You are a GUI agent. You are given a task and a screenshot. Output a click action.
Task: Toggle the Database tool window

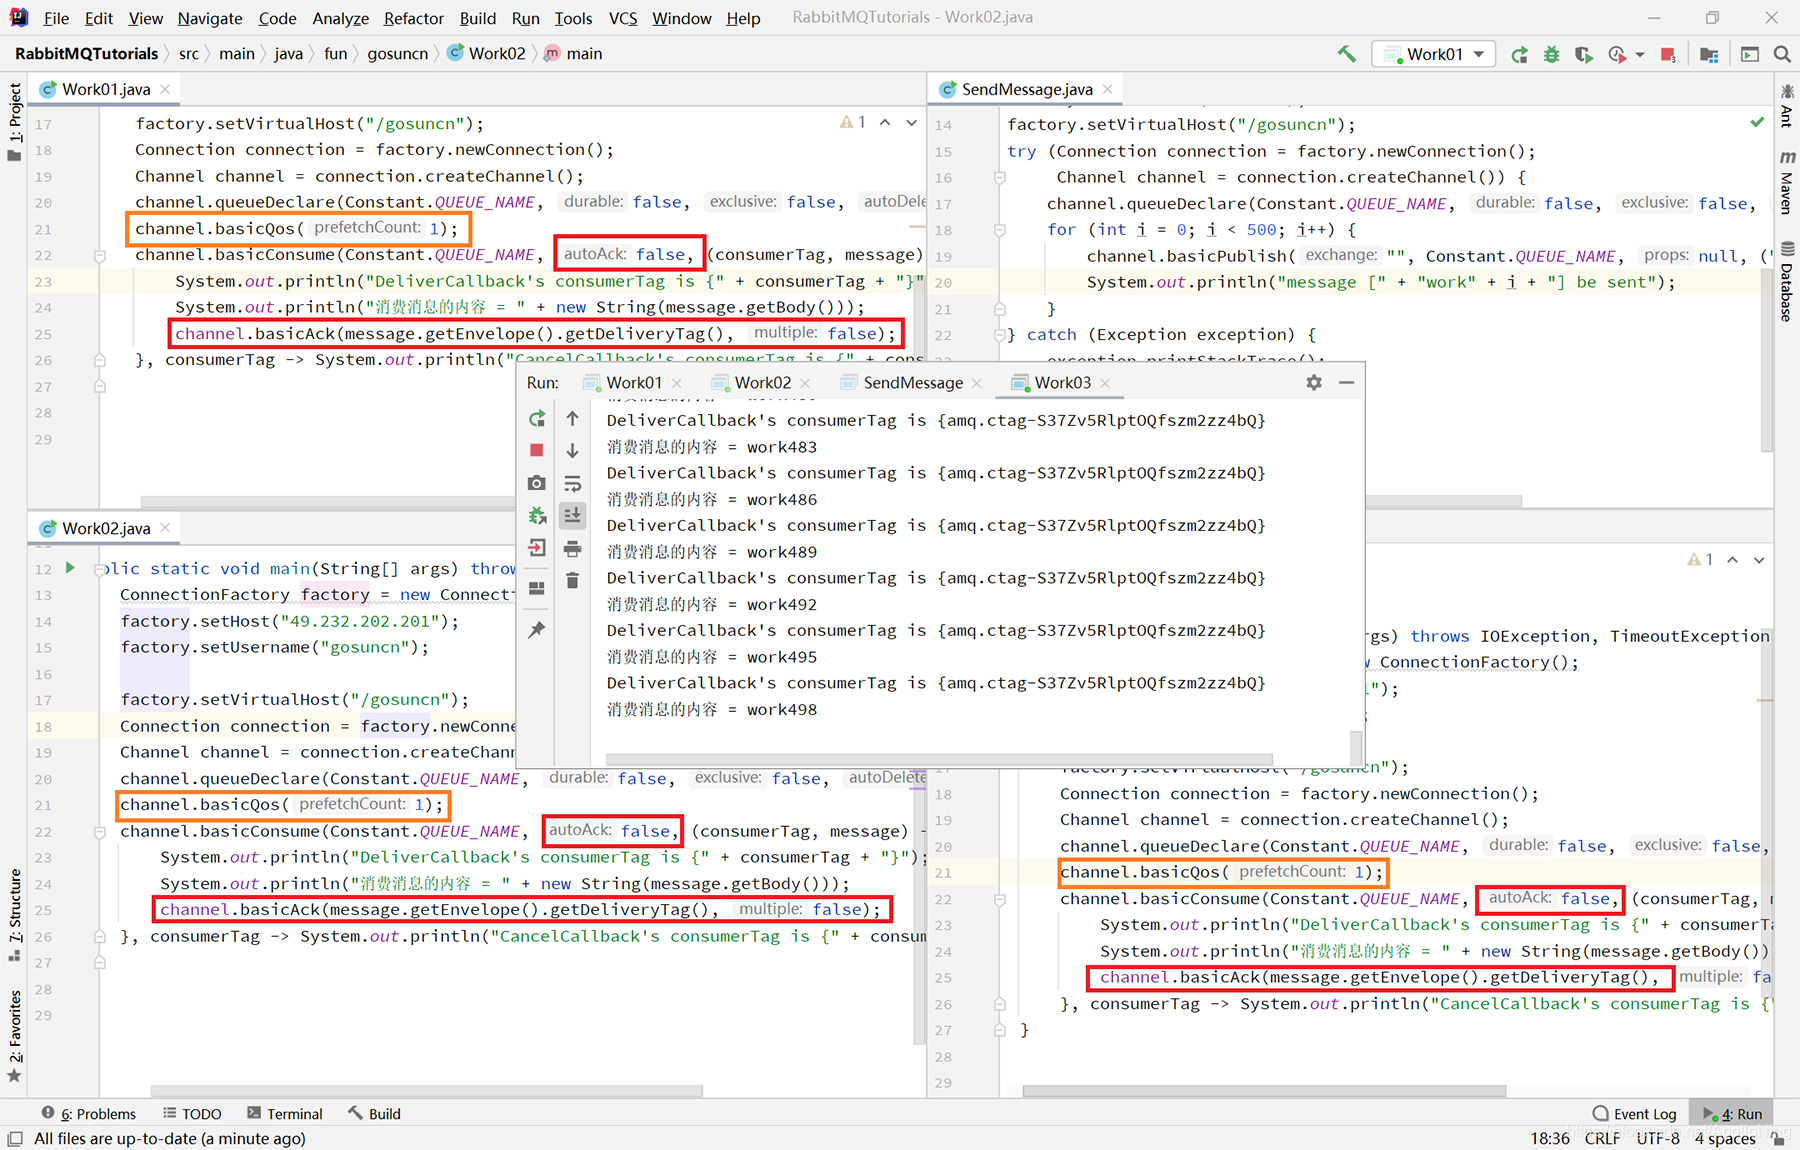point(1787,282)
